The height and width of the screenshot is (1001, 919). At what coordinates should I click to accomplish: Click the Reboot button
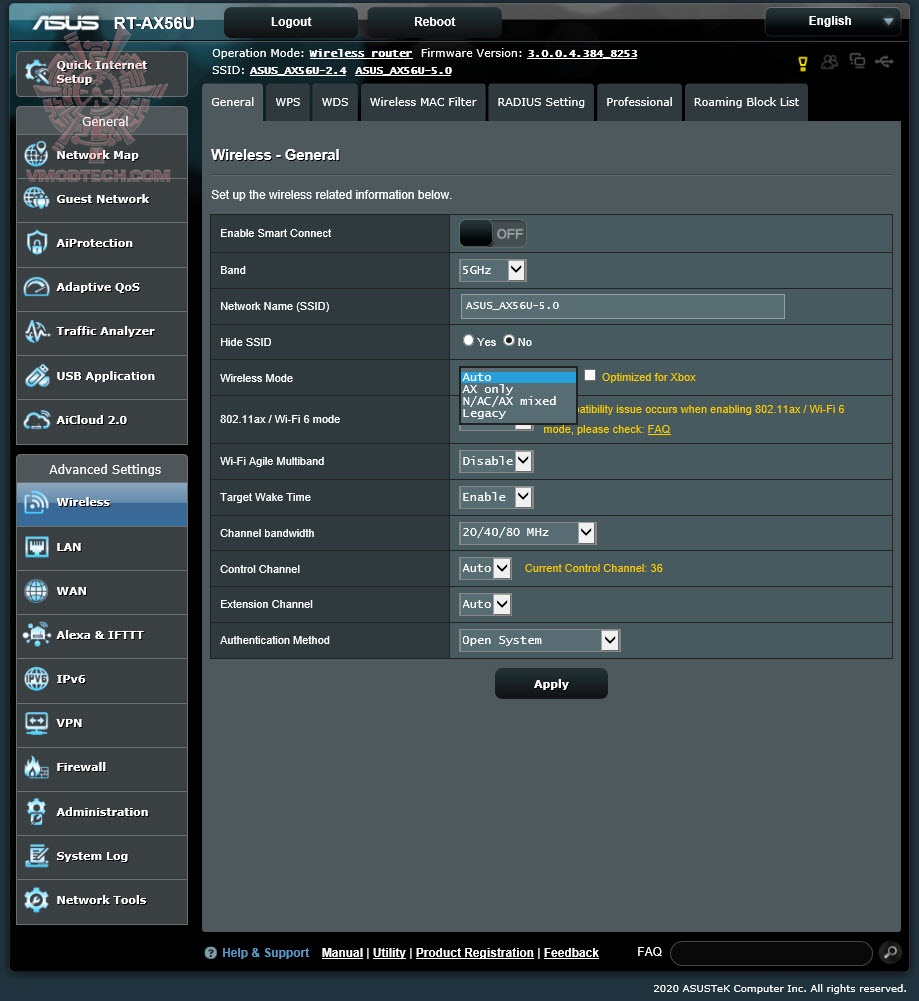(435, 22)
